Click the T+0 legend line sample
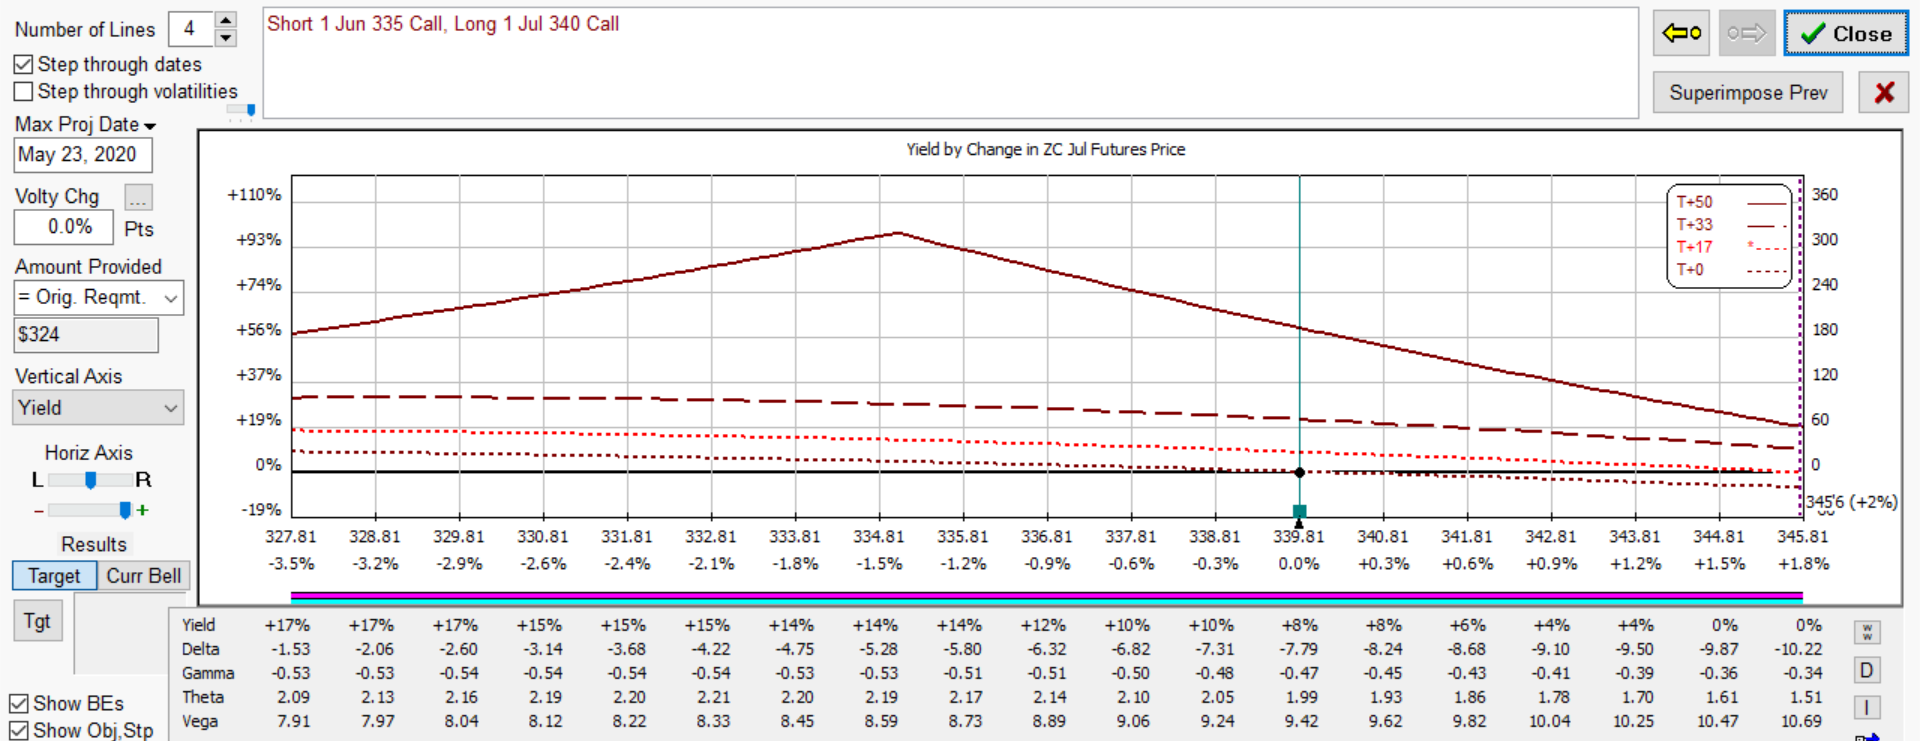This screenshot has height=741, width=1920. click(1766, 270)
